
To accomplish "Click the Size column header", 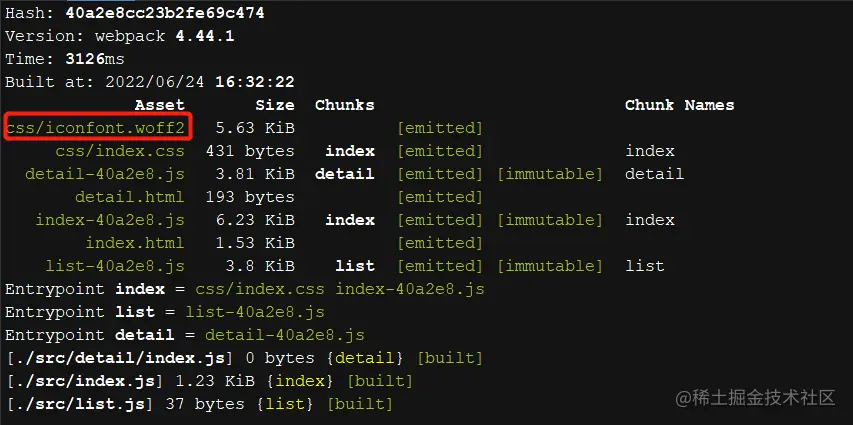I will pyautogui.click(x=275, y=105).
